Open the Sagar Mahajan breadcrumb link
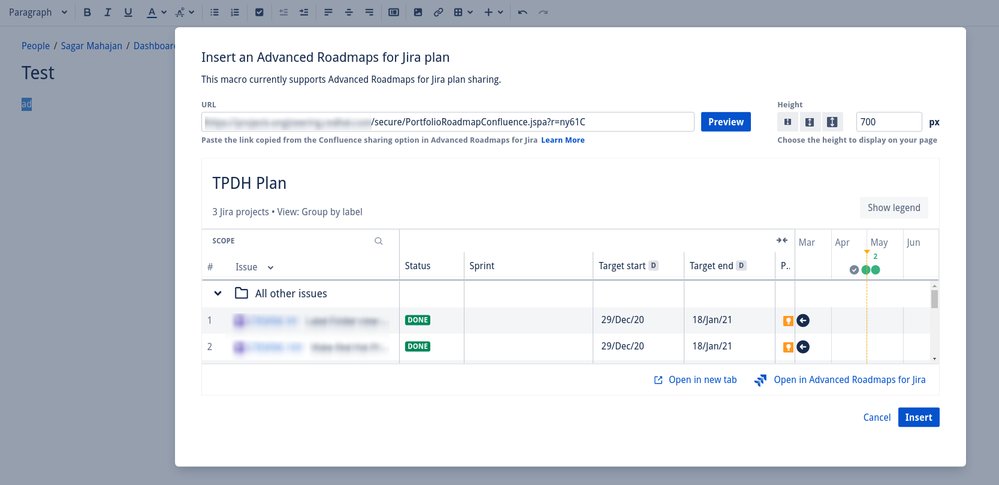Screen dimensions: 999x485 click(91, 46)
